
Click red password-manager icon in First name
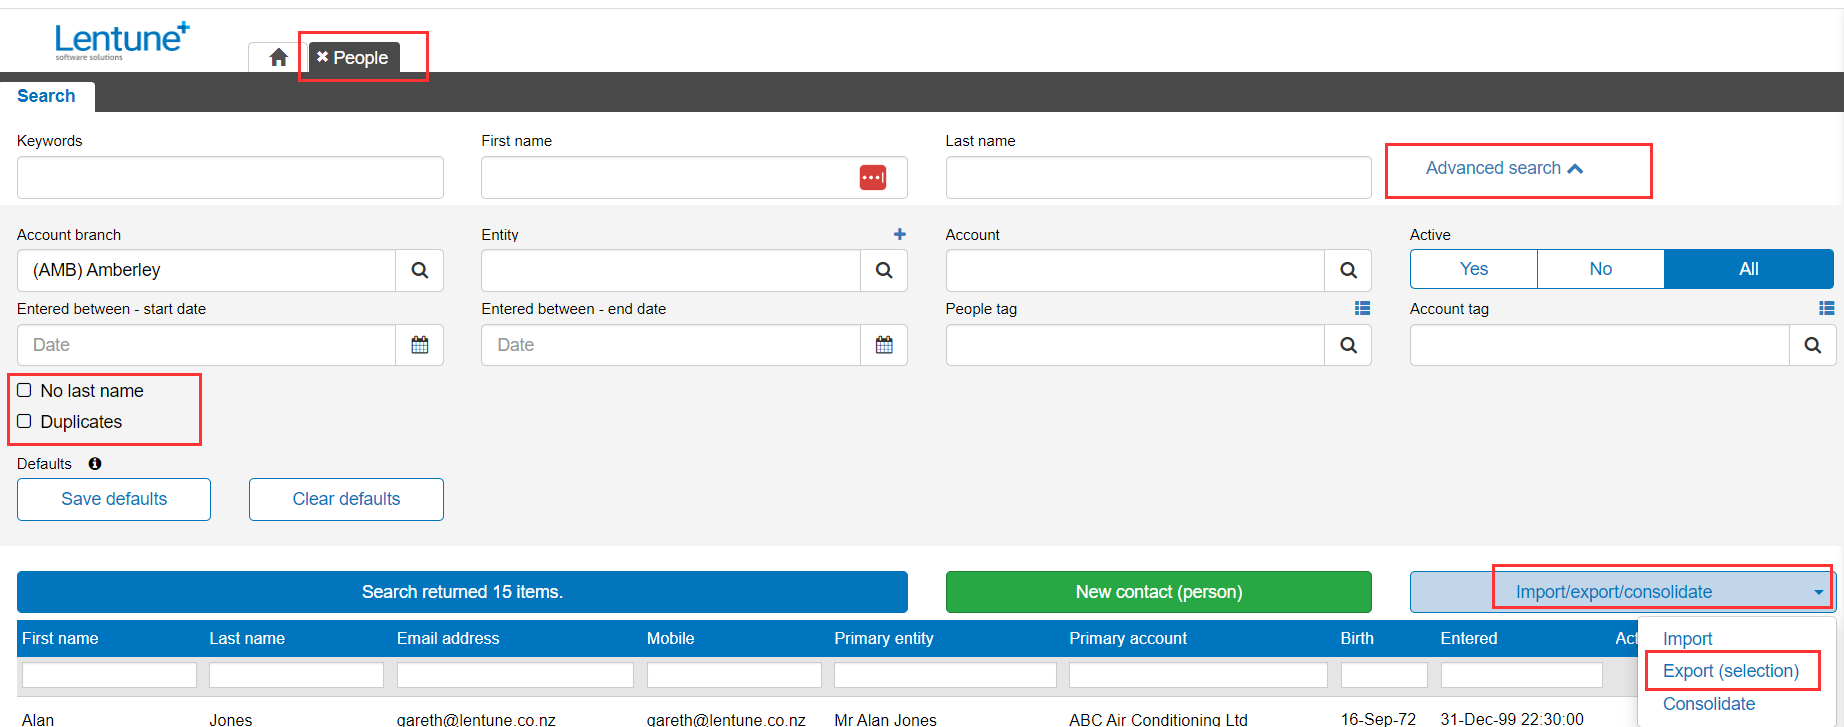click(x=872, y=177)
